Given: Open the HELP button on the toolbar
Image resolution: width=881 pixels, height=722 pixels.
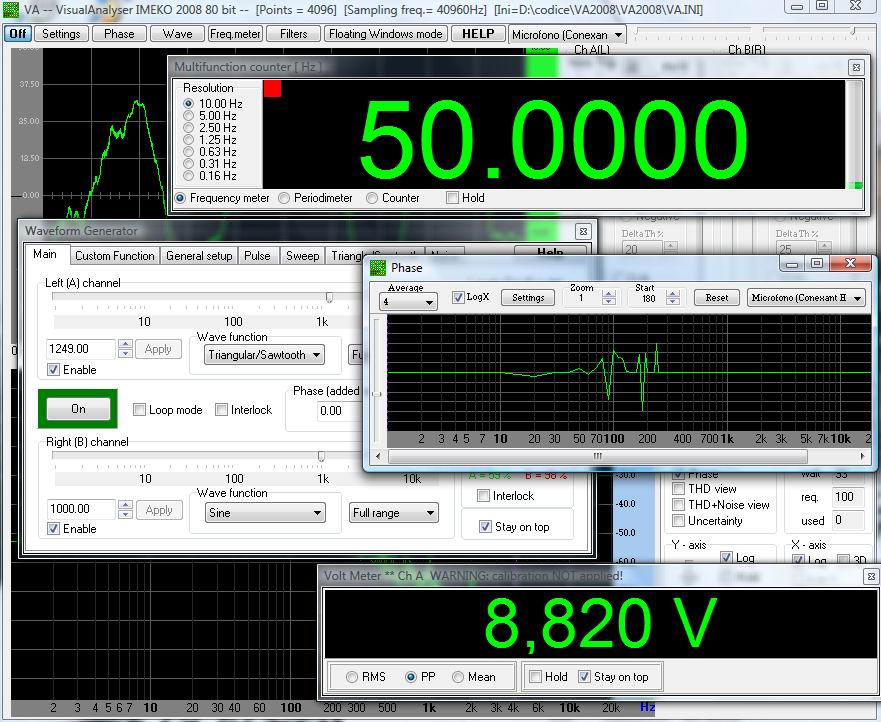Looking at the screenshot, I should coord(477,33).
